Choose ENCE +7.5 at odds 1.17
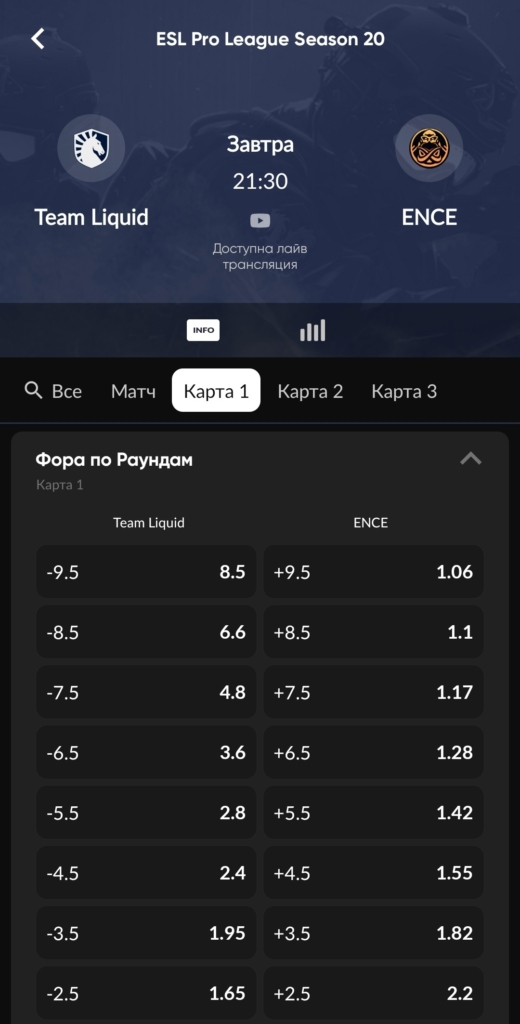This screenshot has width=520, height=1024. pos(374,692)
